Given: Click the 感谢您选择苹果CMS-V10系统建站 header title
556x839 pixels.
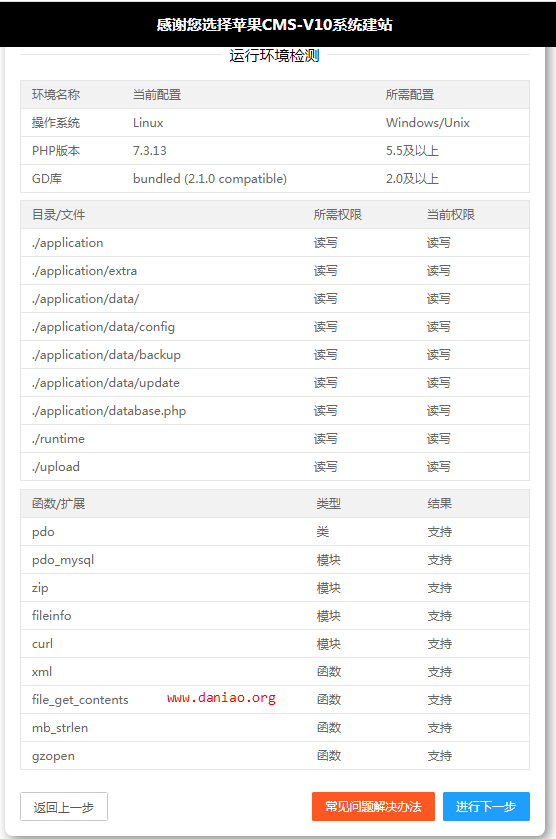Looking at the screenshot, I should [x=275, y=25].
